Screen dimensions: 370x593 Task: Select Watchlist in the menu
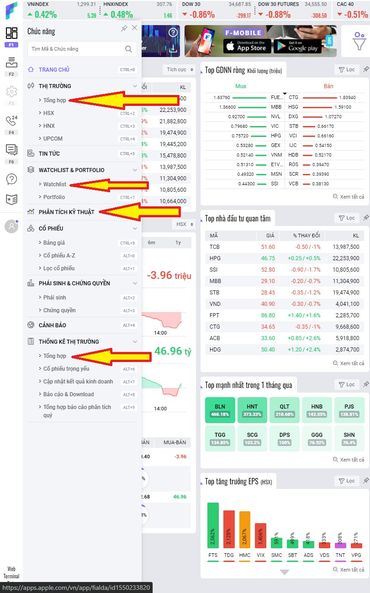click(54, 184)
